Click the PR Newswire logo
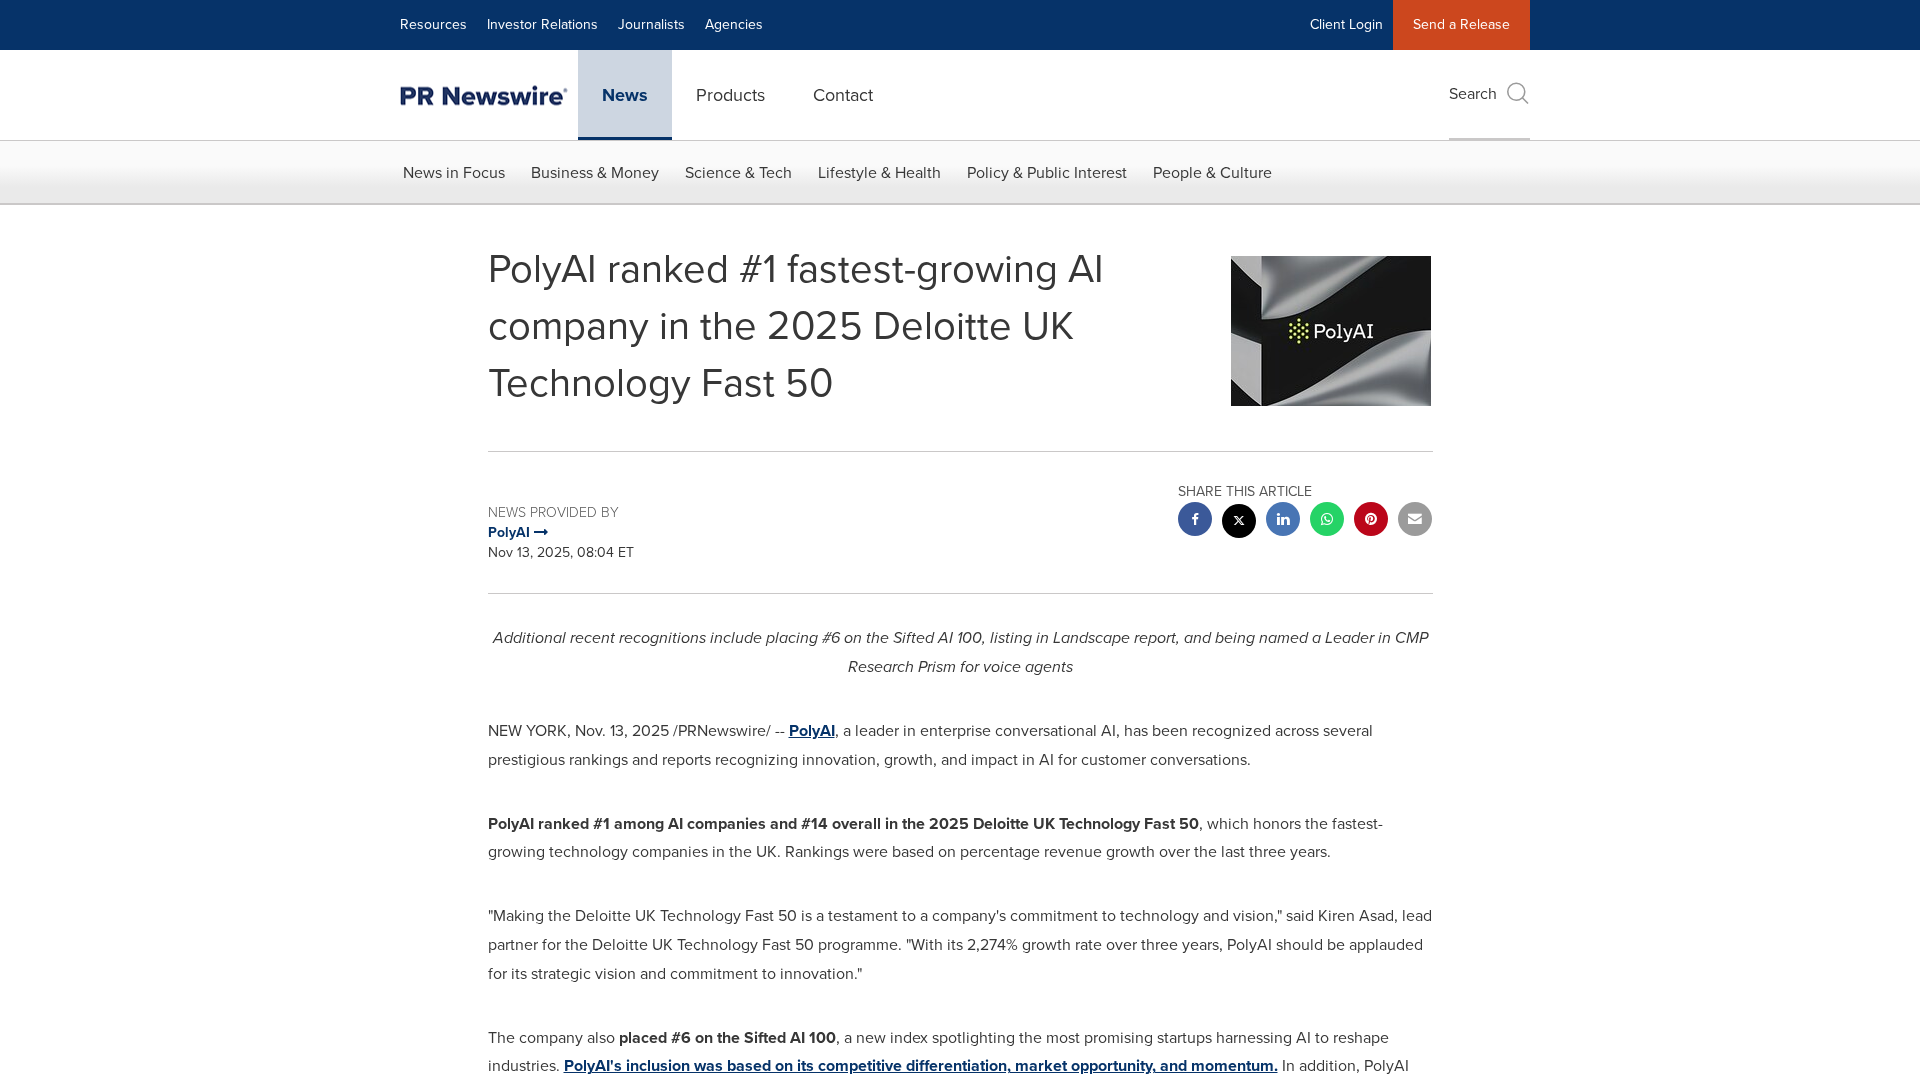Screen dimensions: 1920x1080 tap(483, 96)
